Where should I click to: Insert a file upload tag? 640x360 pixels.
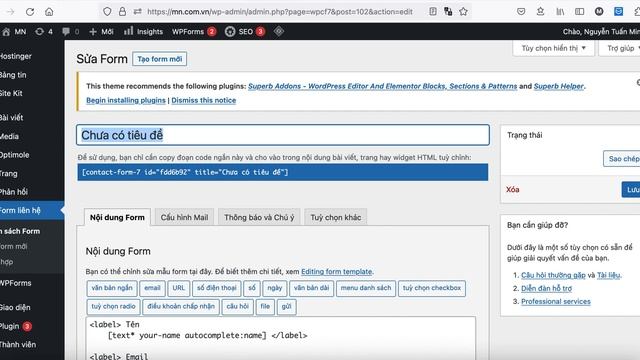tap(265, 307)
